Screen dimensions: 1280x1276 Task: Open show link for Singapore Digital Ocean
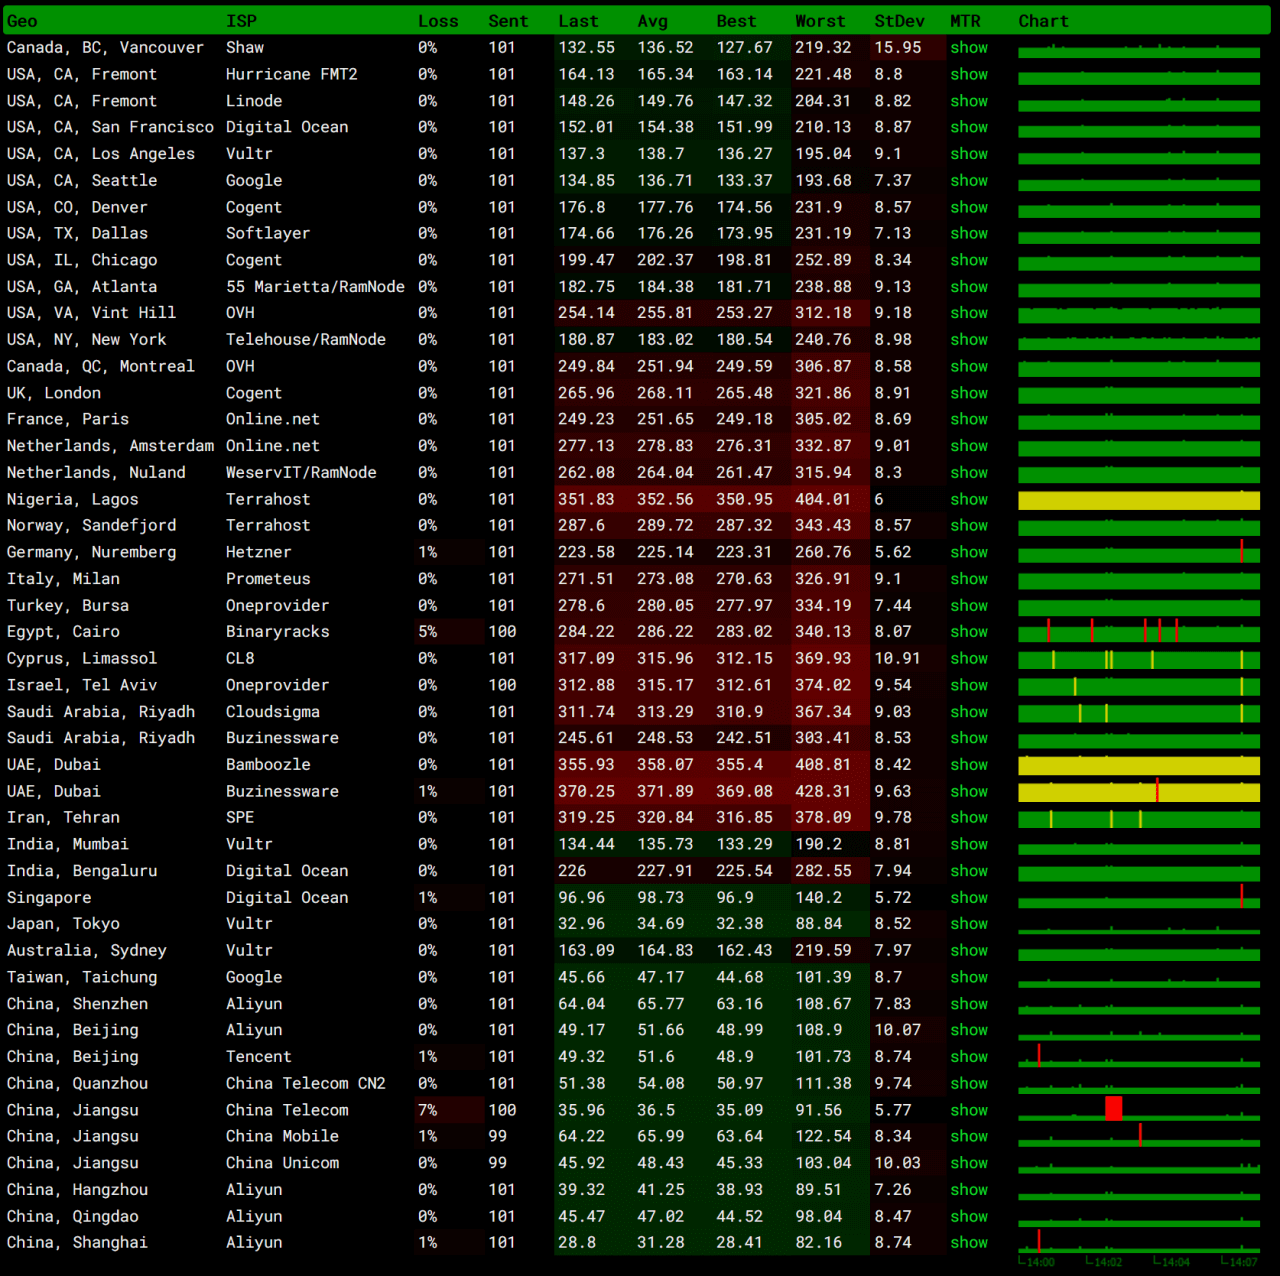969,898
